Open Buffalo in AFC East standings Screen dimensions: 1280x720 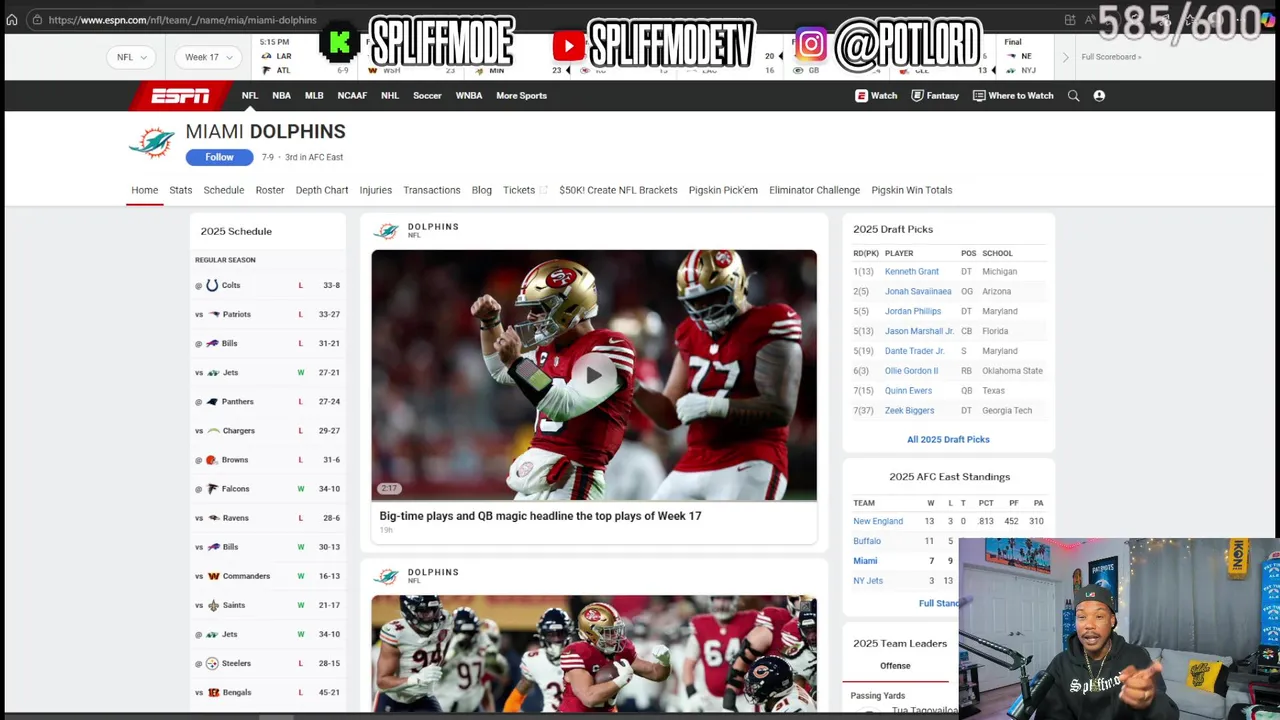point(867,541)
